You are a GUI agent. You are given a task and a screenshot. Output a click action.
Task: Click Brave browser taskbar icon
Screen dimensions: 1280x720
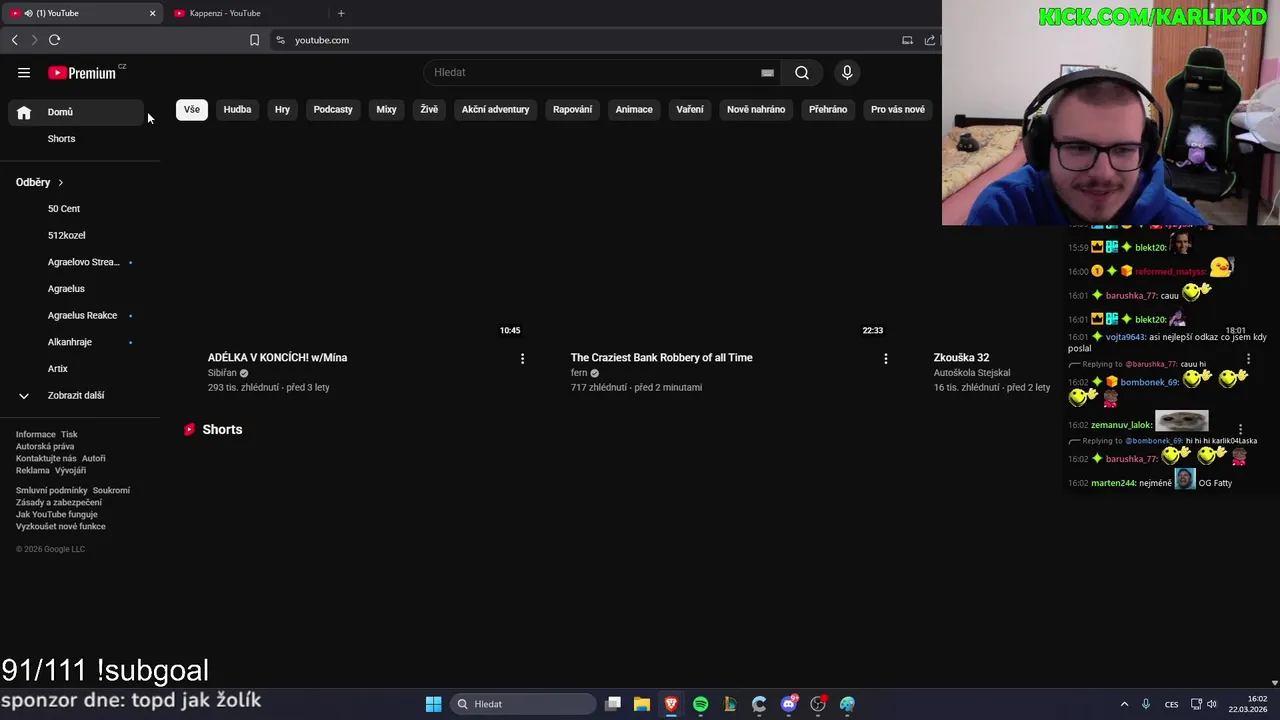click(x=671, y=704)
